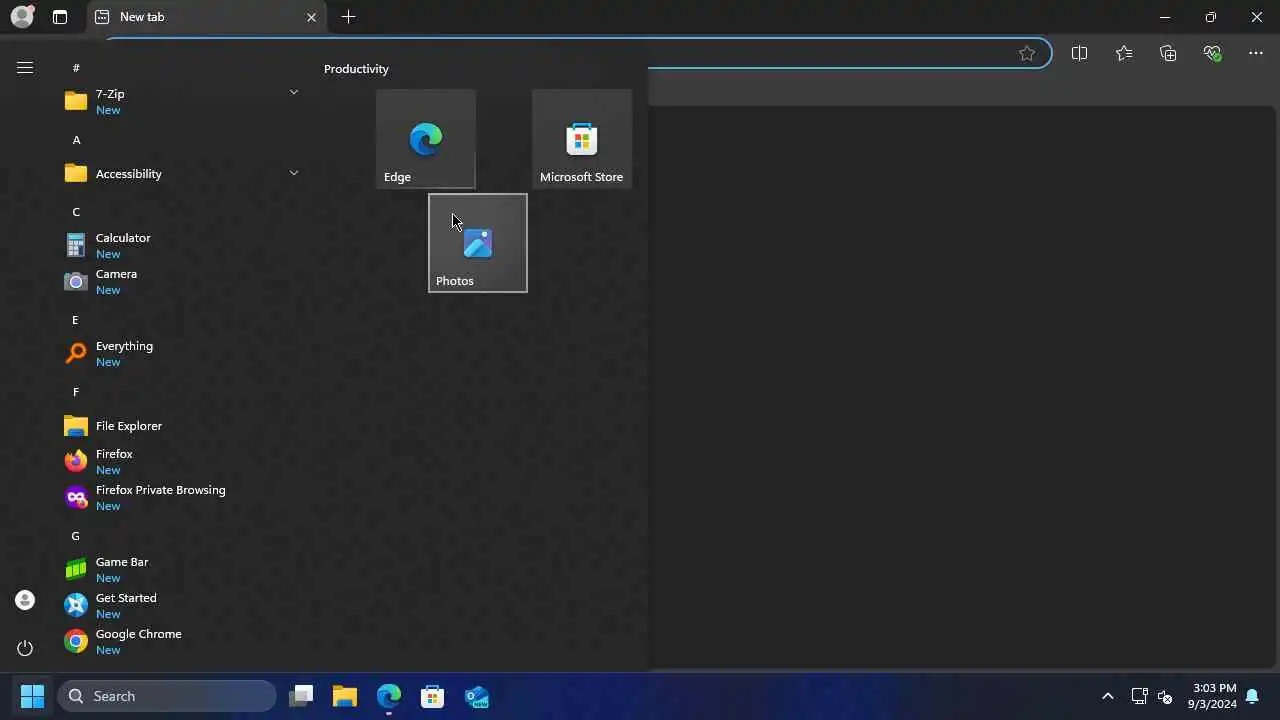Open the Edge Favorites list
The height and width of the screenshot is (720, 1280).
click(x=1124, y=54)
